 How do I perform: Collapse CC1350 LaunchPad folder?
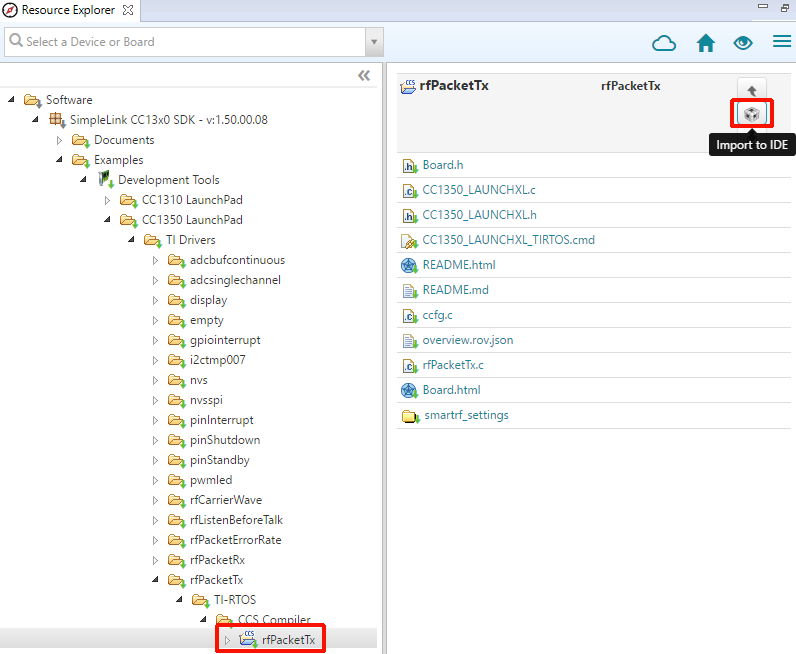[x=107, y=219]
